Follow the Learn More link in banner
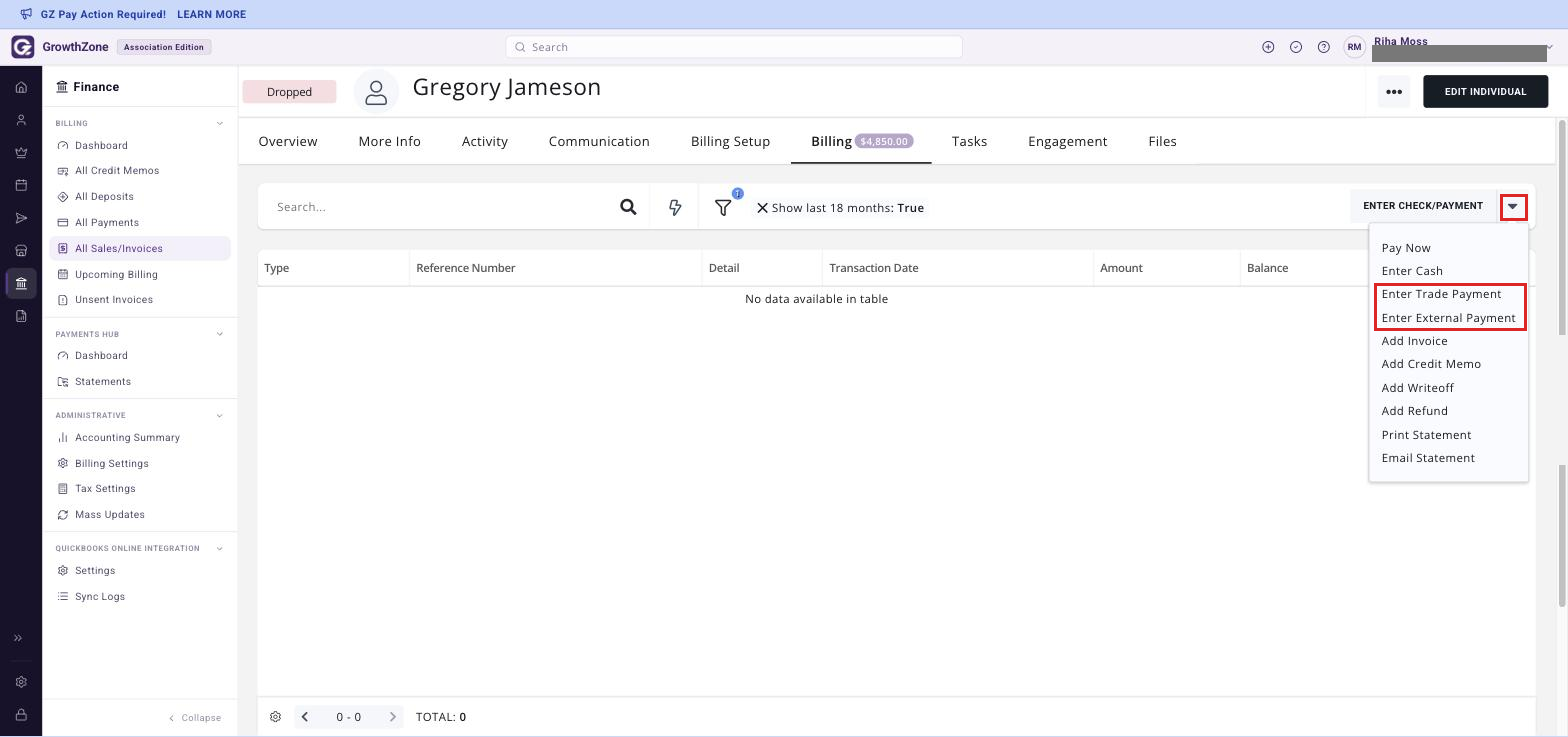Screen dimensions: 1568x737 pos(211,15)
